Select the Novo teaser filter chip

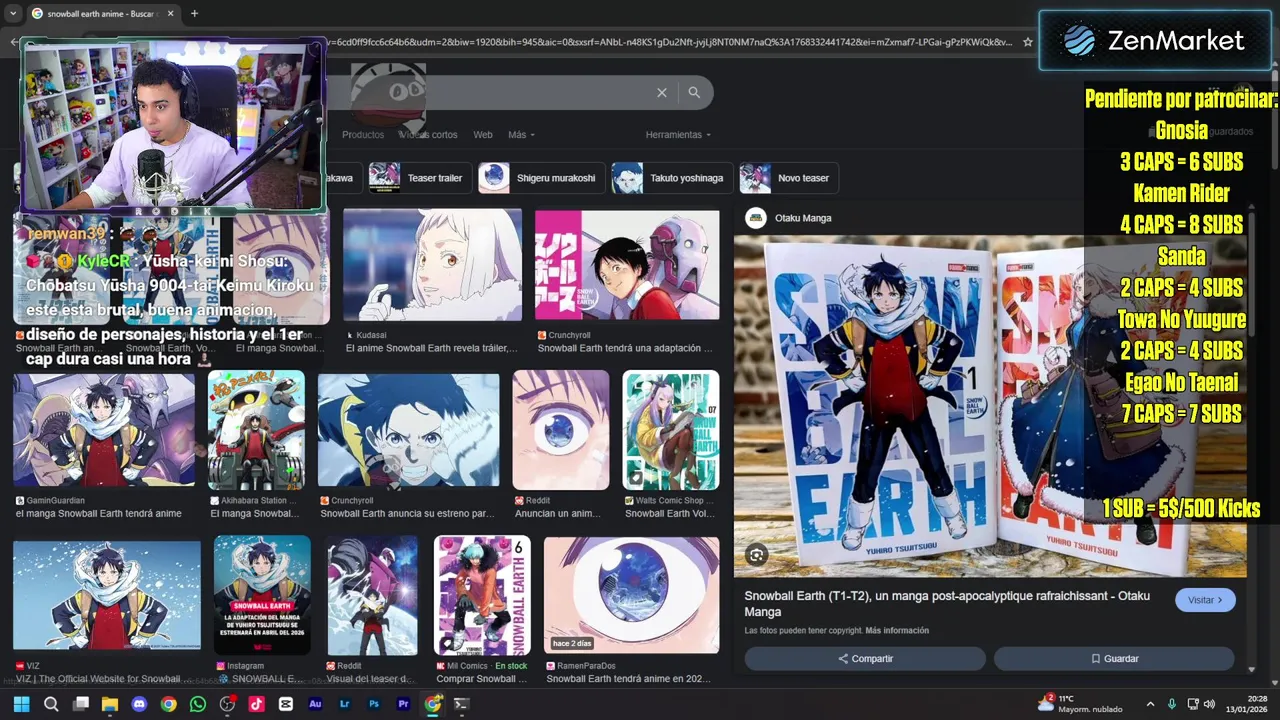[x=789, y=178]
